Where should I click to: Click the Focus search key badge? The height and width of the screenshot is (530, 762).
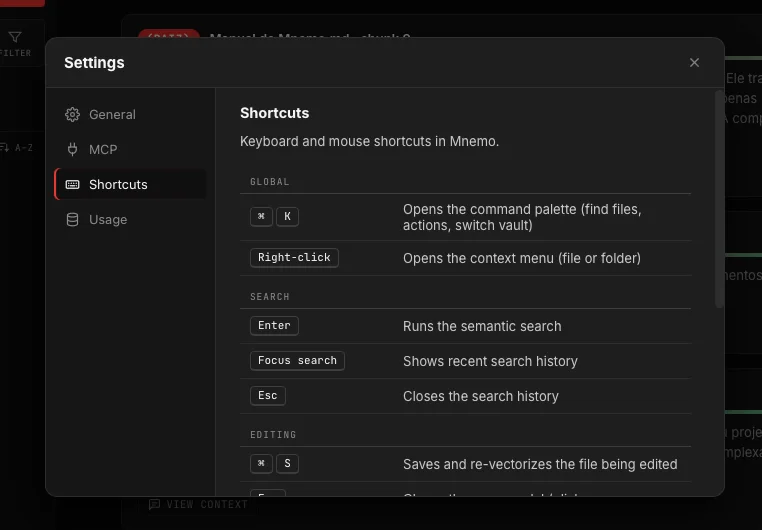click(297, 360)
